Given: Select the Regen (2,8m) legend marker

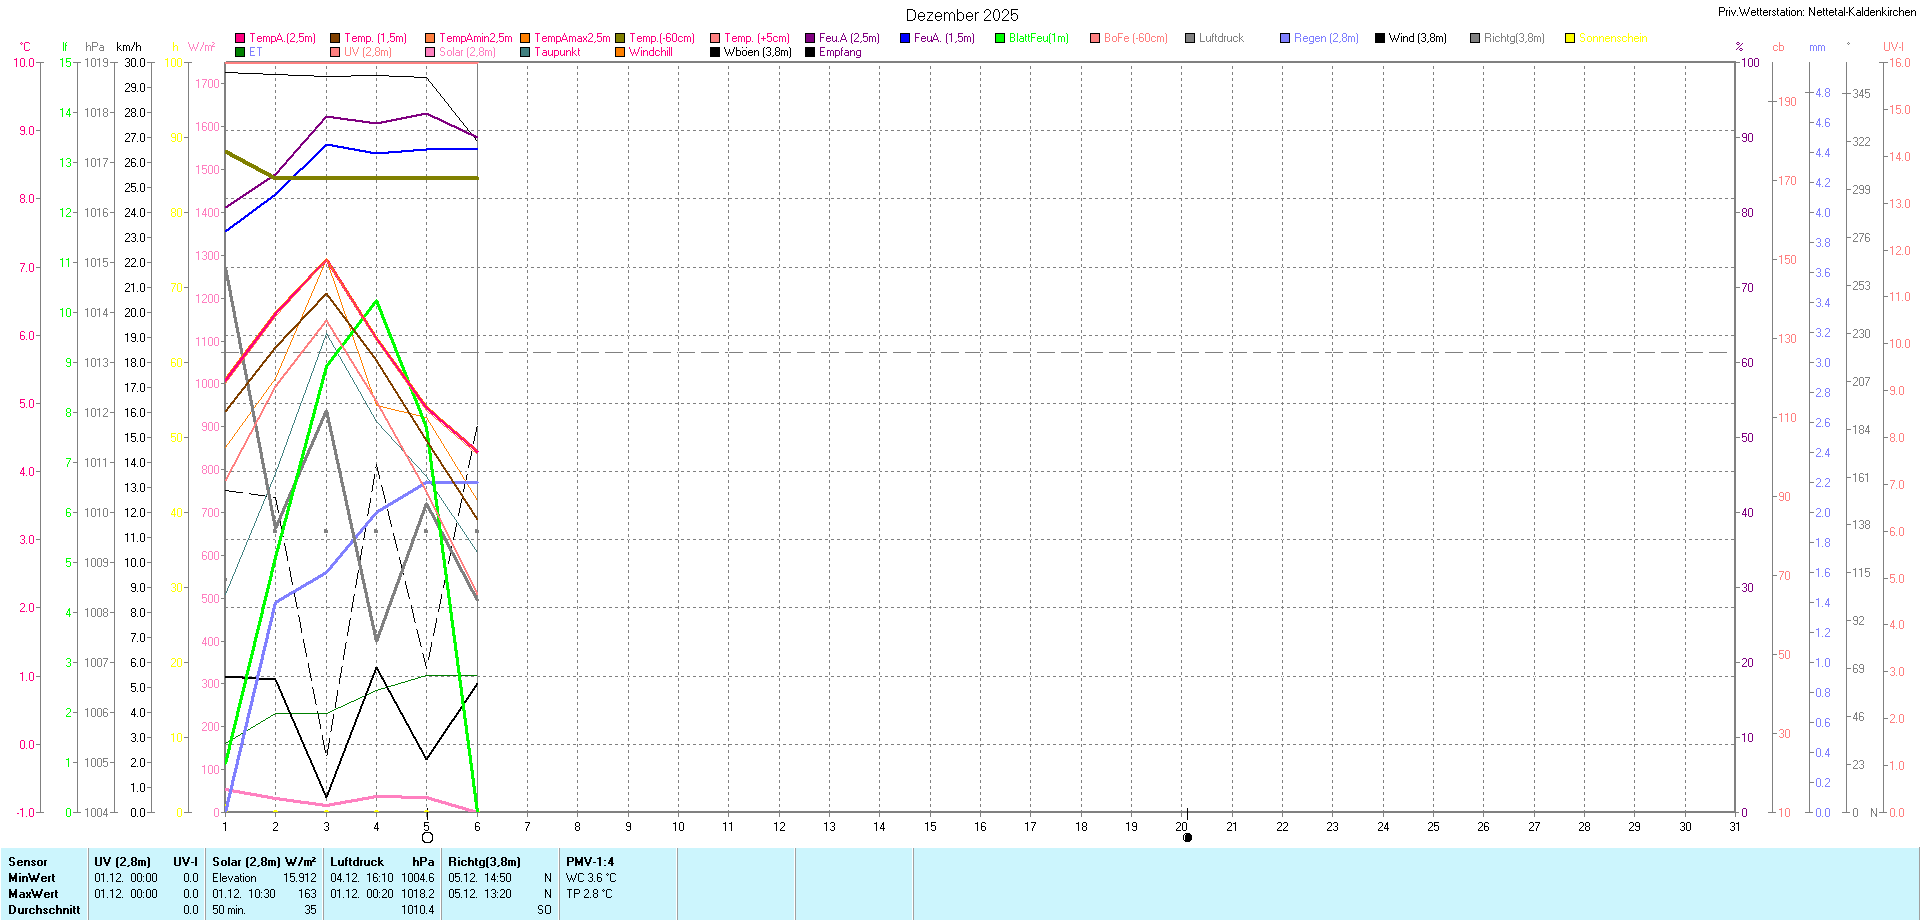Looking at the screenshot, I should point(1285,38).
